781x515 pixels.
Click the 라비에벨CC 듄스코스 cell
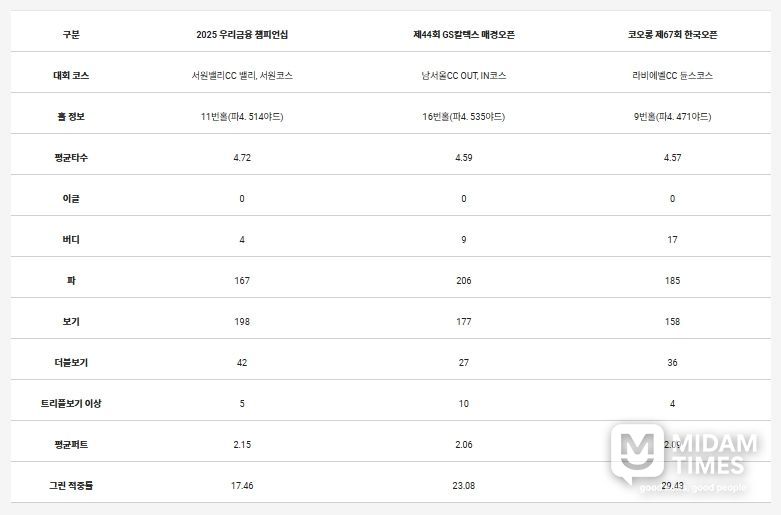[672, 75]
